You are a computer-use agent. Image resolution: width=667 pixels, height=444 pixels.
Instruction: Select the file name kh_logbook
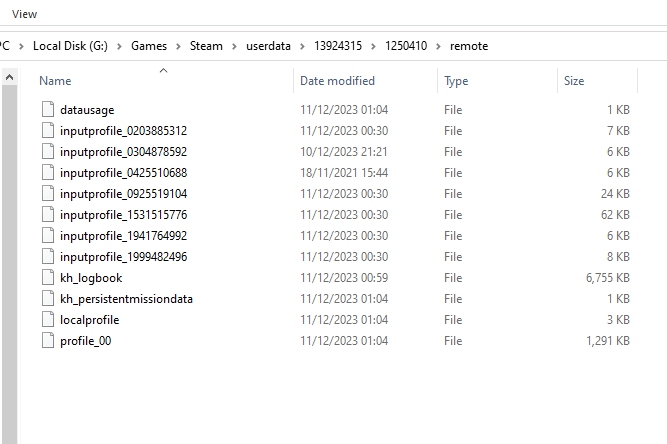91,278
